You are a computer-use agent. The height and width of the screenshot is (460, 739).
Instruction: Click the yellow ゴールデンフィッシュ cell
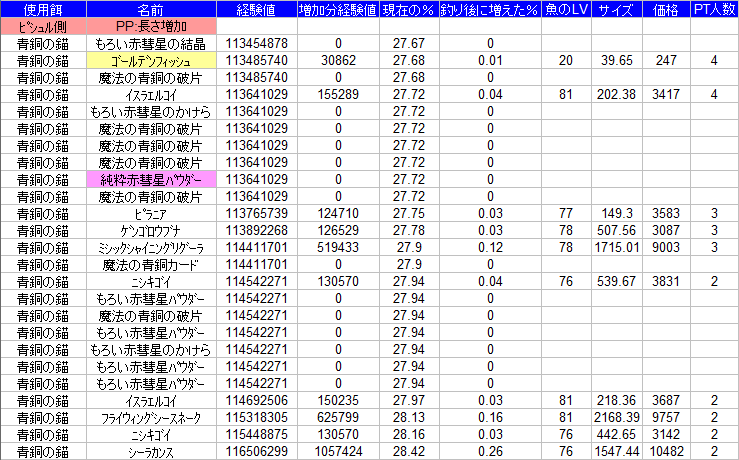coord(151,61)
